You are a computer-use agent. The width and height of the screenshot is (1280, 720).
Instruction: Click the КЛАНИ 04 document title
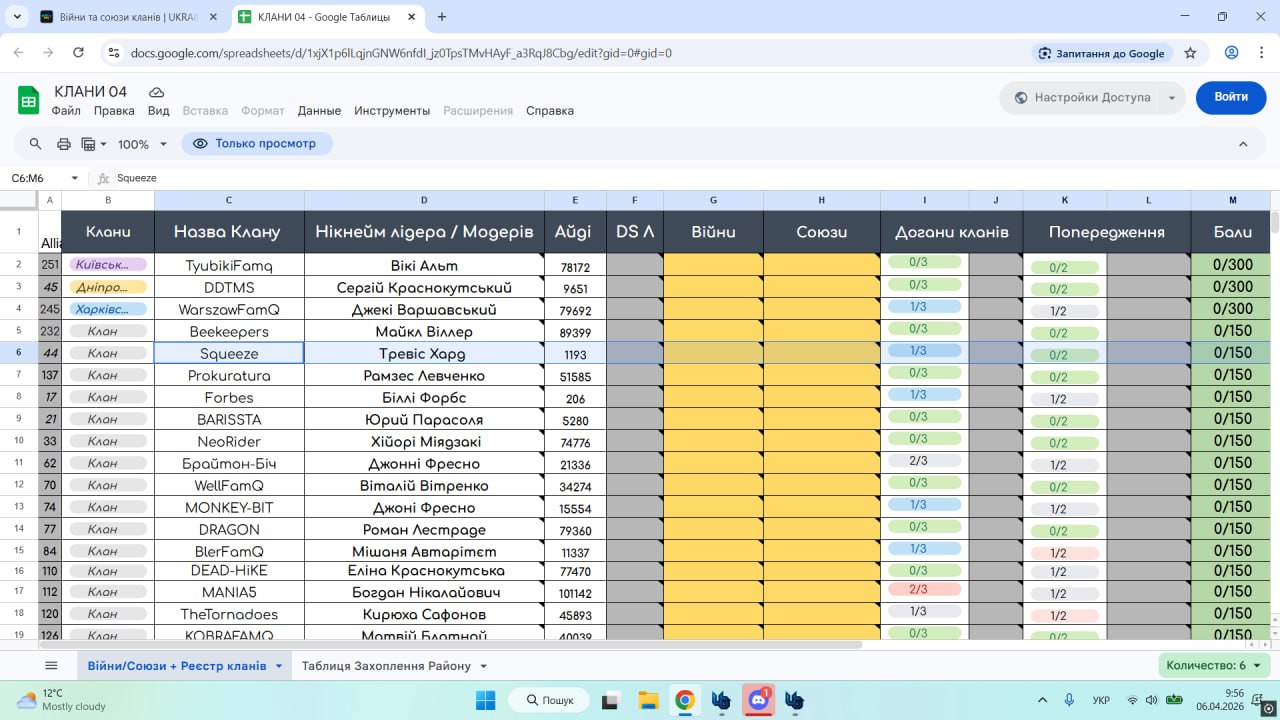pos(91,92)
